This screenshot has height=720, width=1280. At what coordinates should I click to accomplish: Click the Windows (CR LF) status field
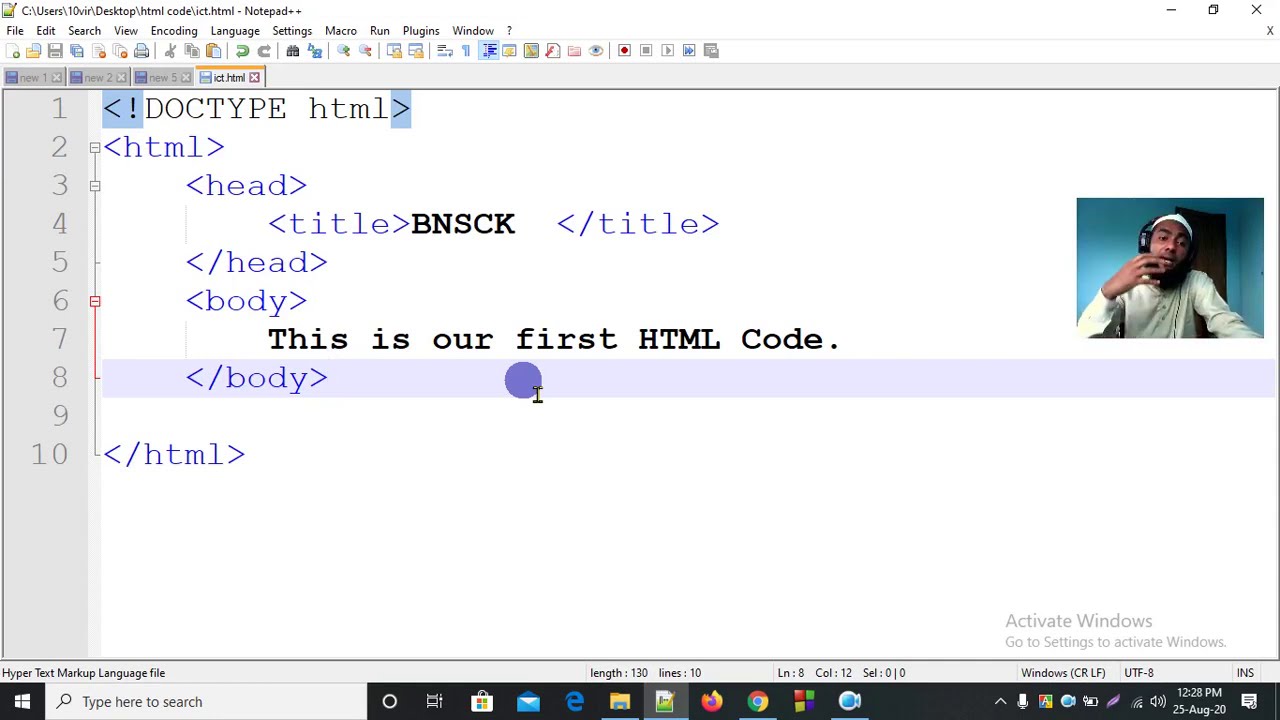[x=1063, y=673]
